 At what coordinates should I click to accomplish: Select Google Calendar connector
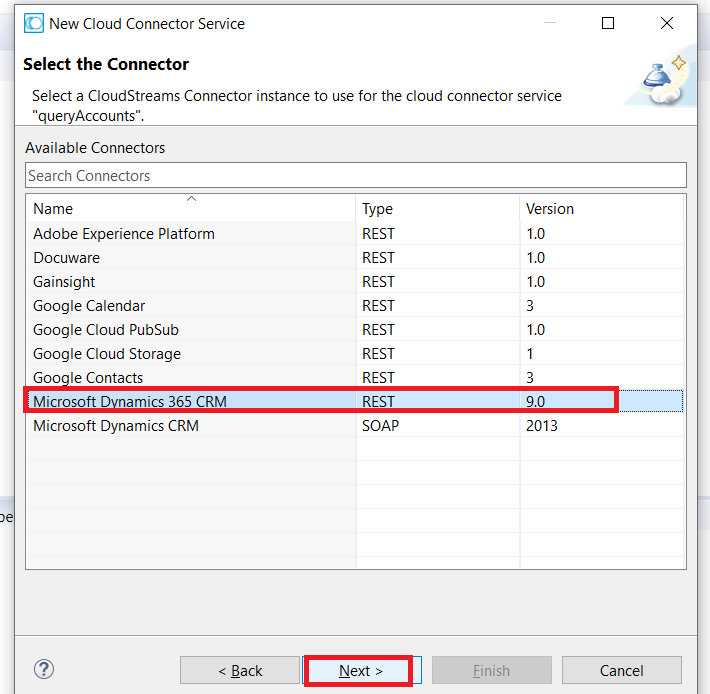pos(355,306)
